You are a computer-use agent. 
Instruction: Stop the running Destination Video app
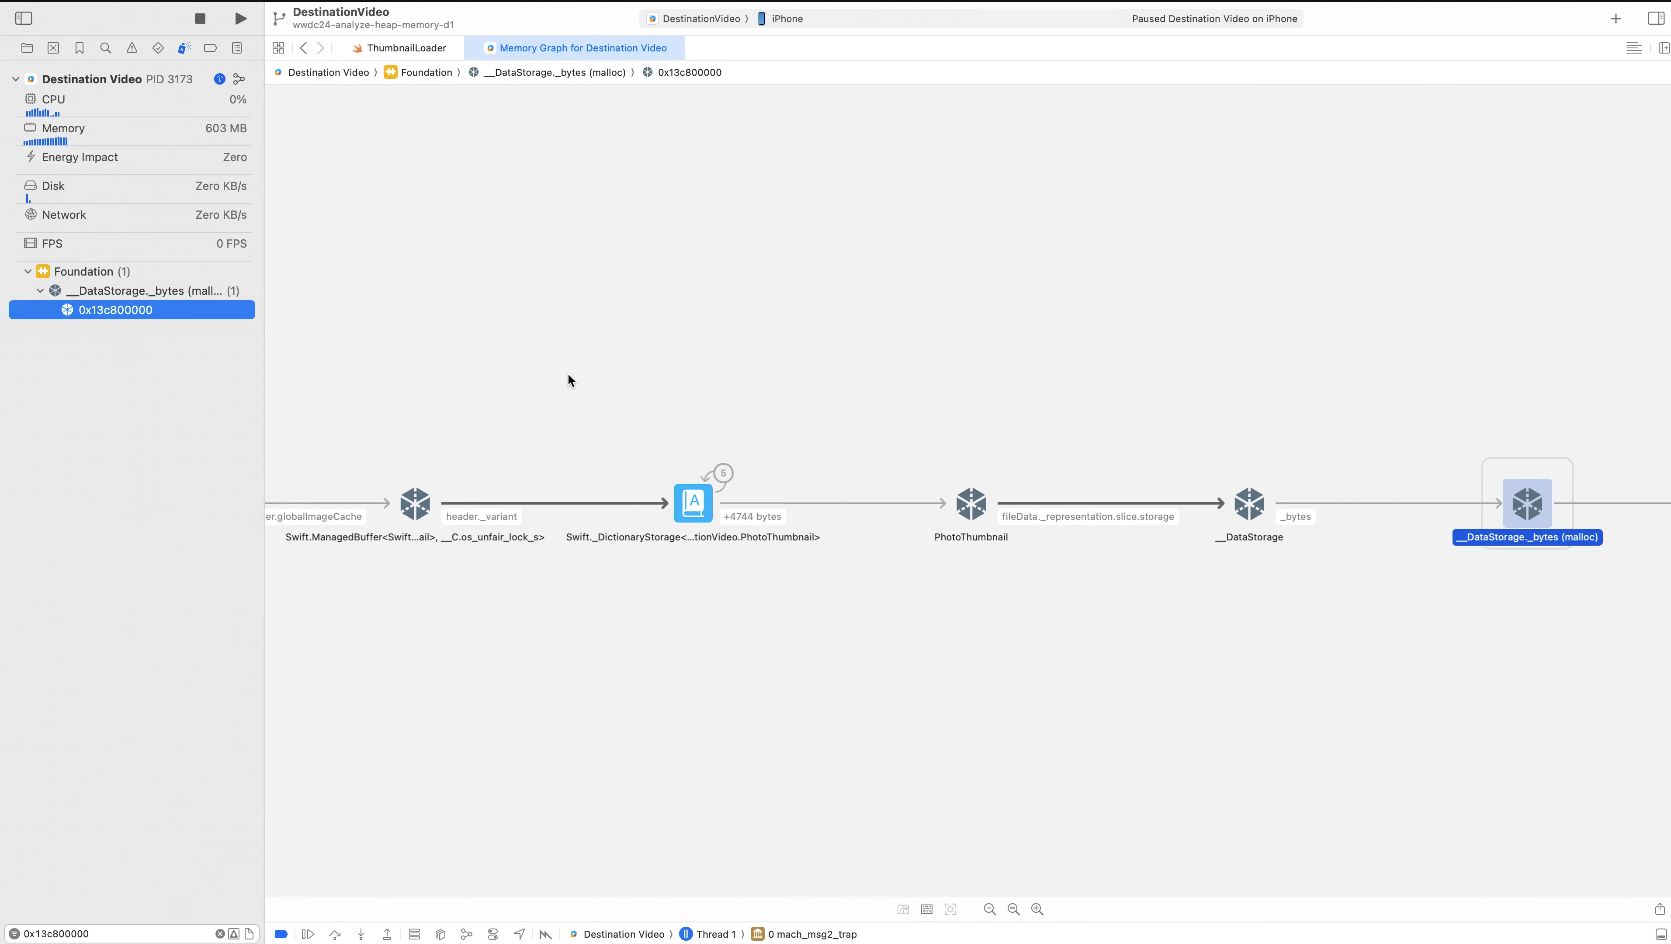200,18
